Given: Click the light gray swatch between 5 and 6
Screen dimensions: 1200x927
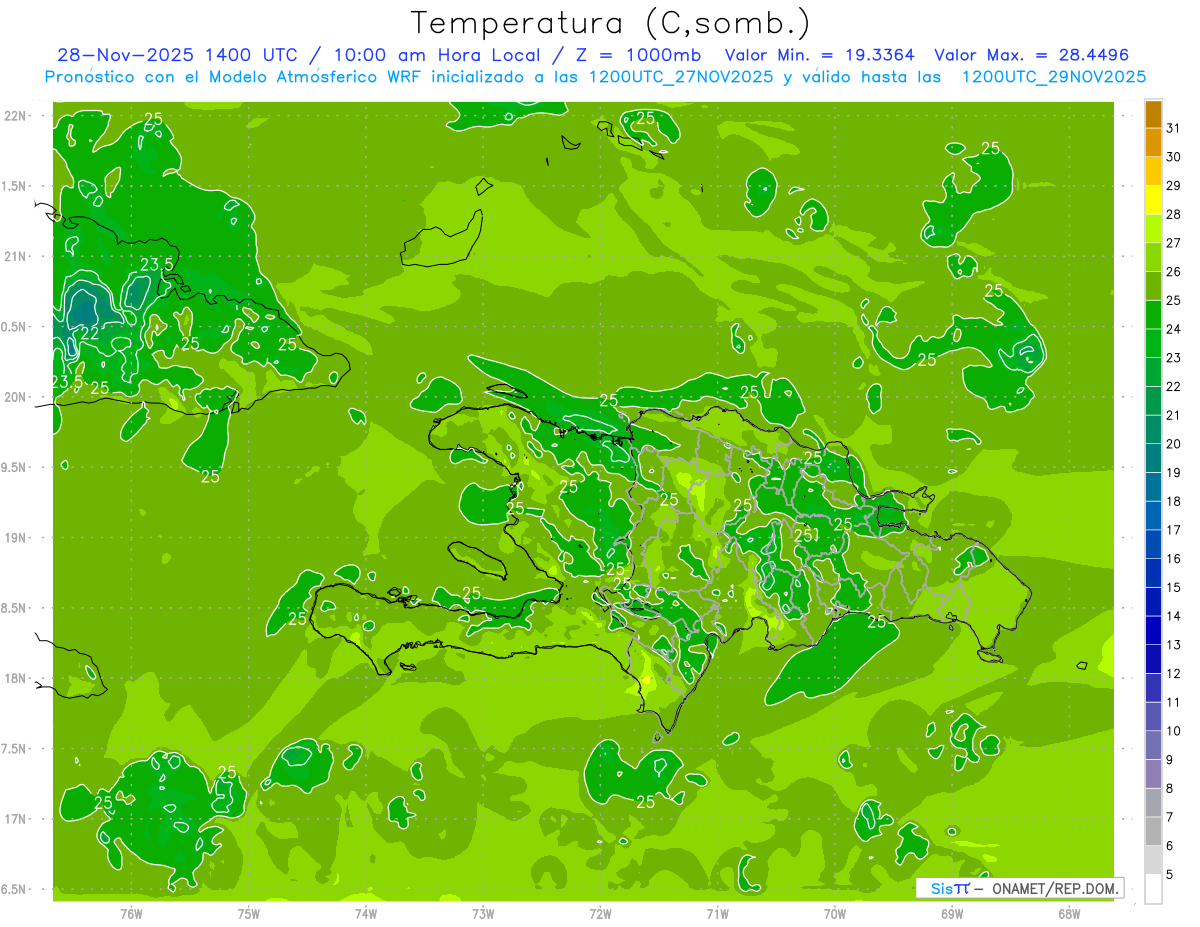Looking at the screenshot, I should pos(1153,860).
